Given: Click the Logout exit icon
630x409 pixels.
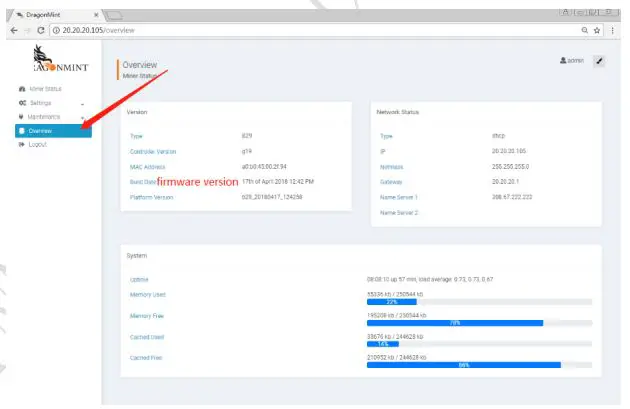Looking at the screenshot, I should (22, 145).
